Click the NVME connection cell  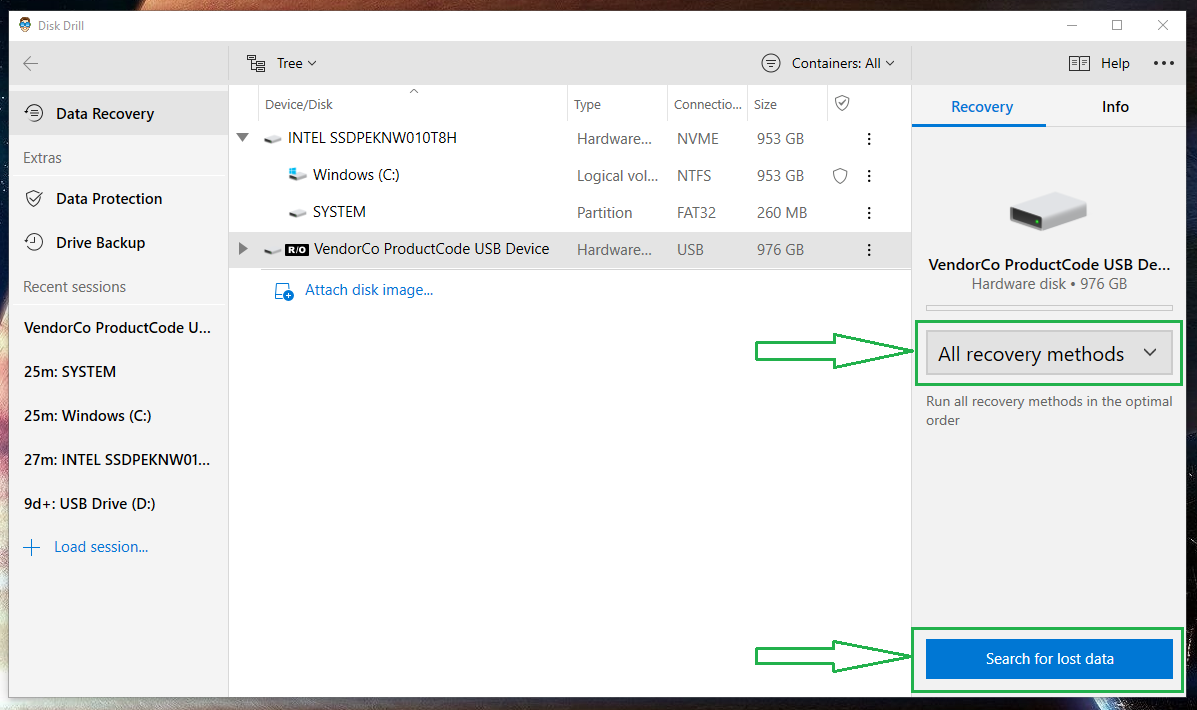pos(698,139)
